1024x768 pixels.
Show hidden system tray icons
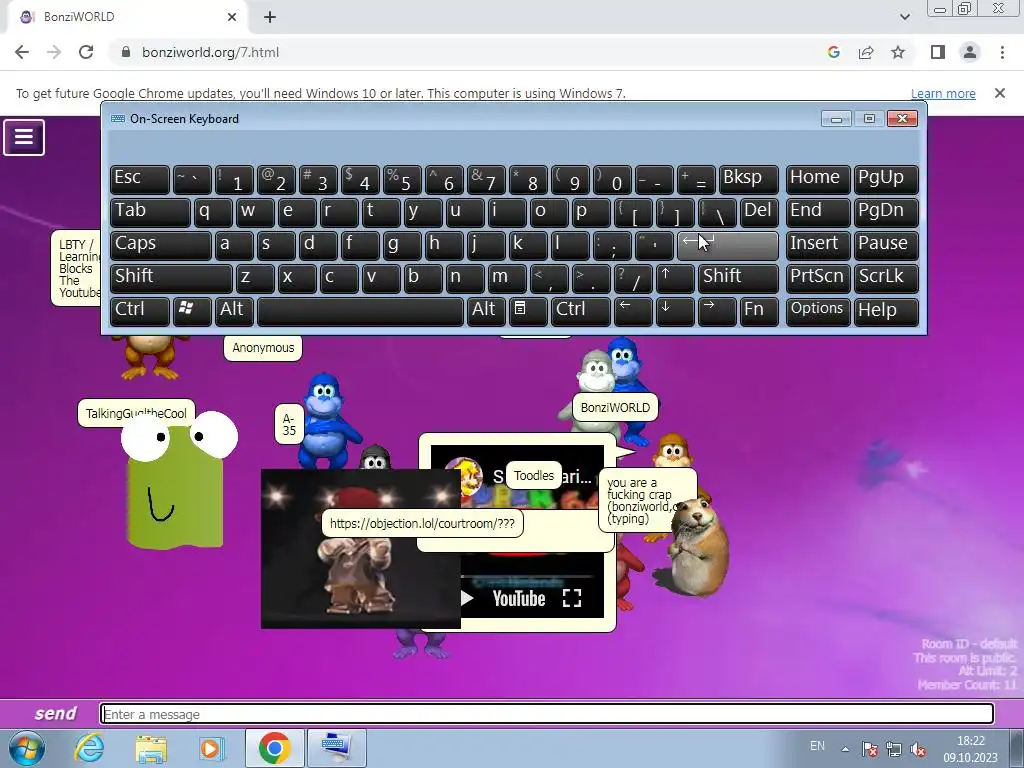click(x=845, y=749)
